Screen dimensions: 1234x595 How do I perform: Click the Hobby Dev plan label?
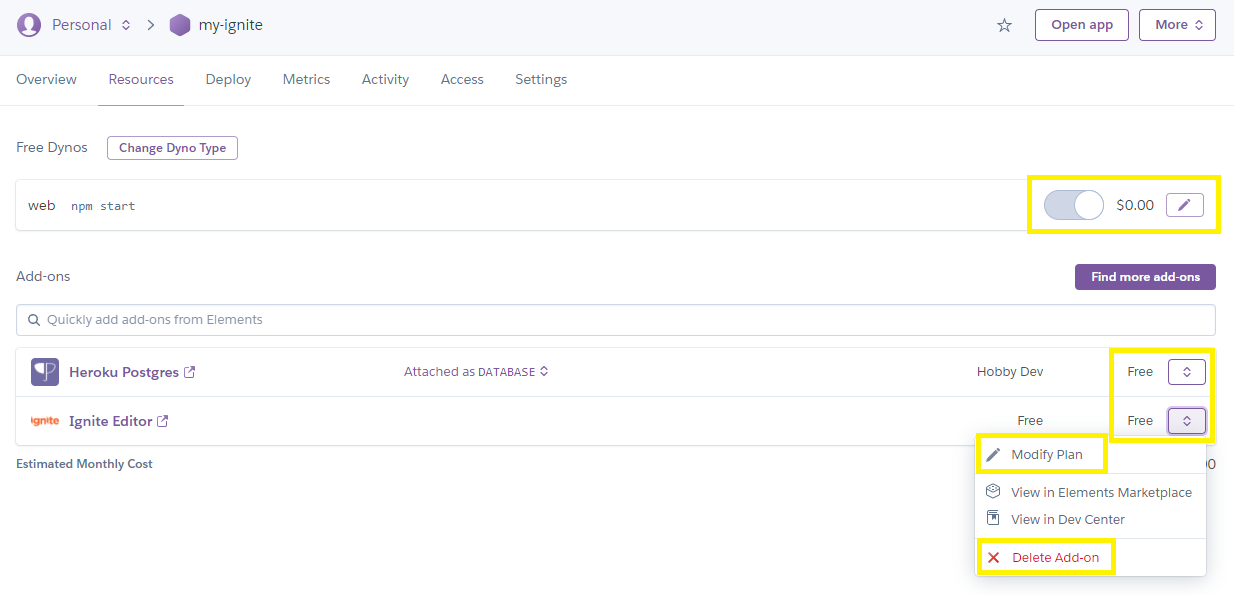(x=1010, y=372)
